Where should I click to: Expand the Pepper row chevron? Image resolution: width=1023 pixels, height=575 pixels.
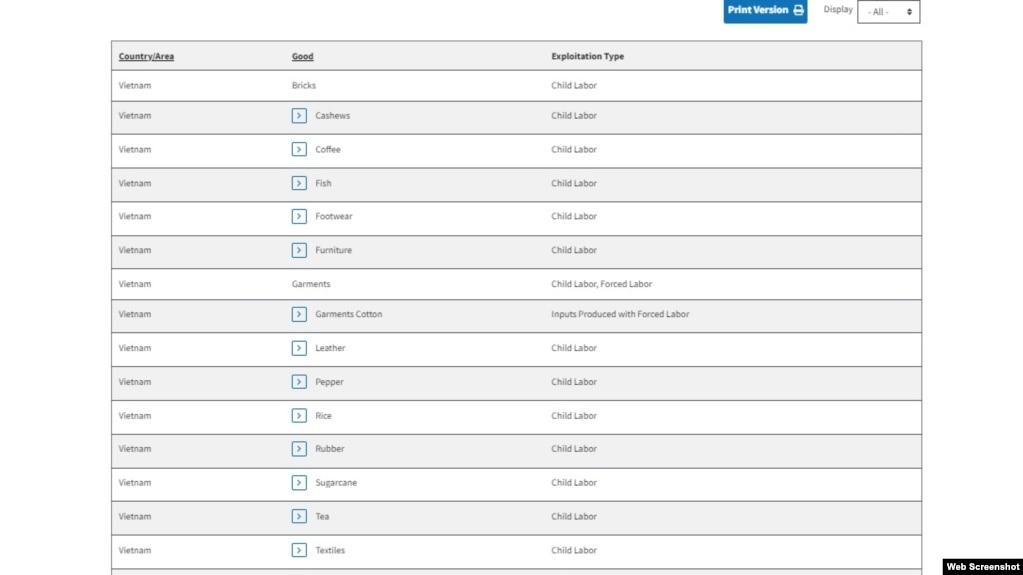[x=299, y=382]
